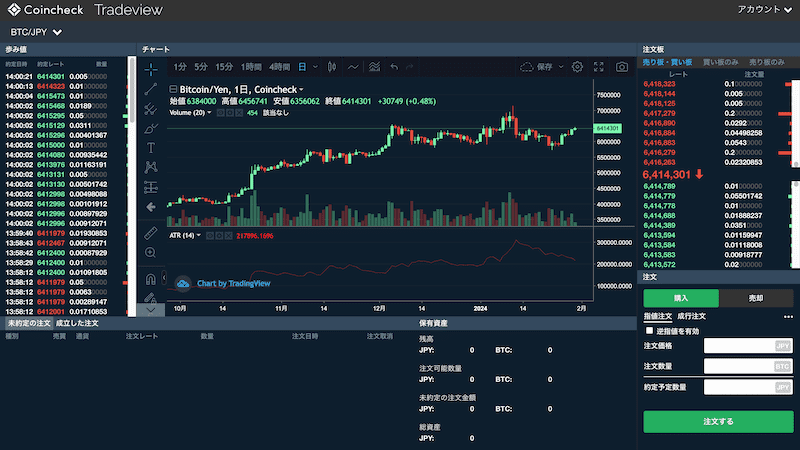800x450 pixels.
Task: Open the compare symbols tool
Action: coord(353,67)
